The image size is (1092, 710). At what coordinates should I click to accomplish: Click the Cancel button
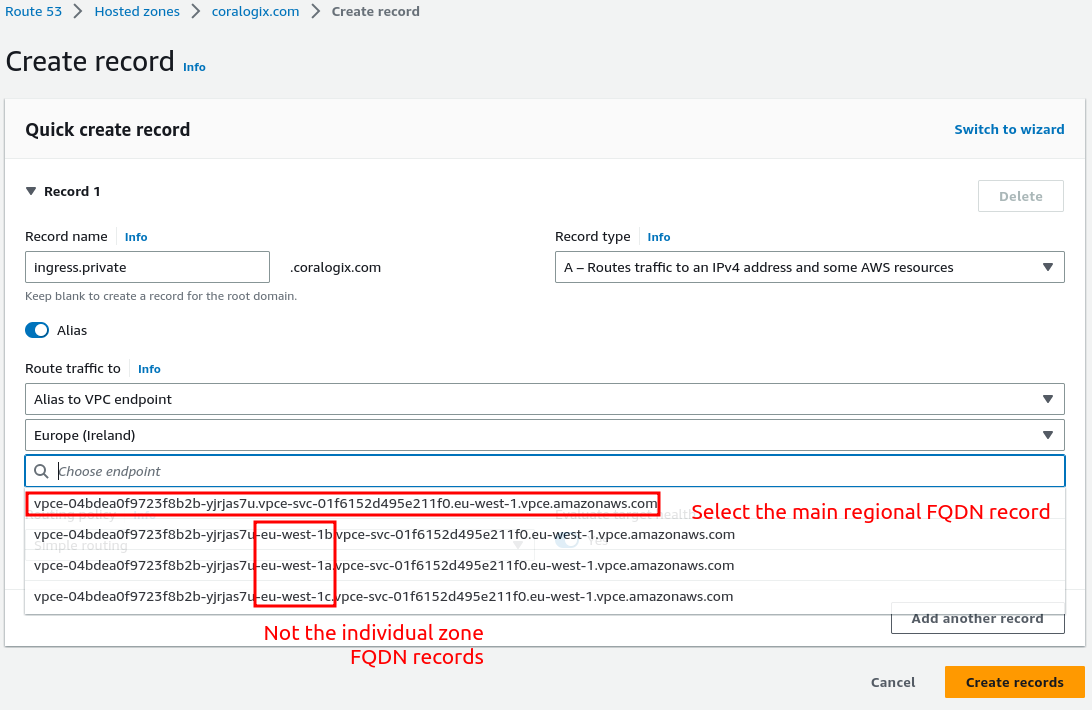(893, 682)
